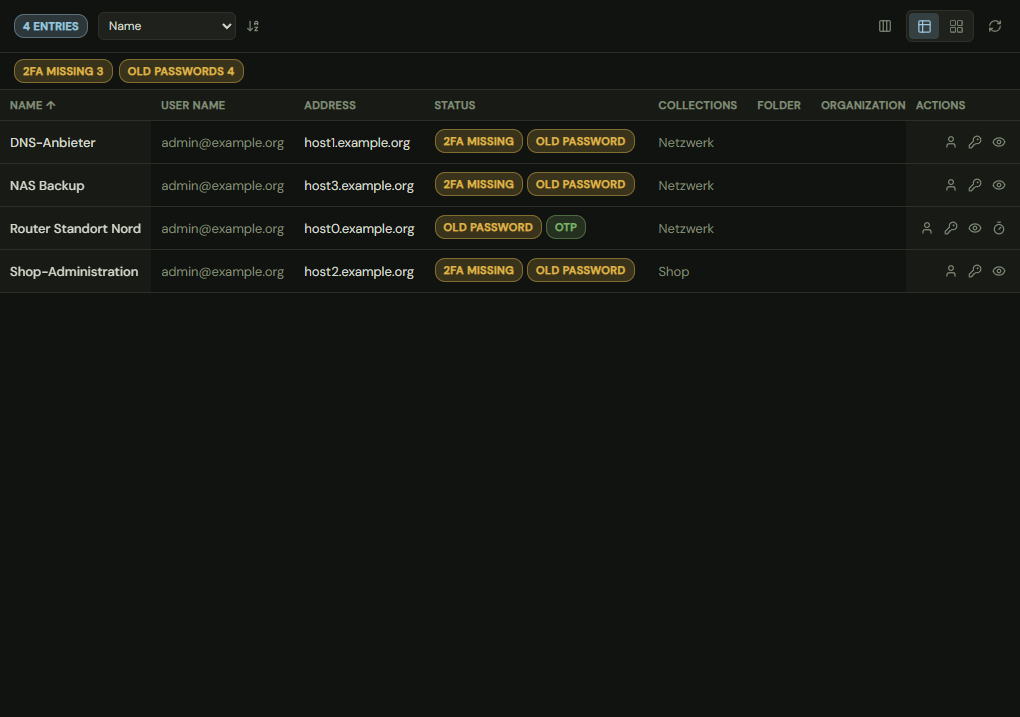Refresh the entries list
Screen dimensions: 1020x717
(x=995, y=26)
